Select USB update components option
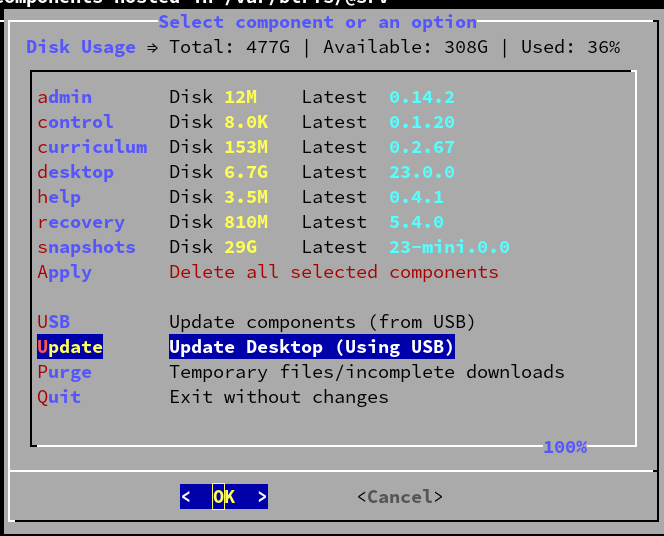 pyautogui.click(x=54, y=322)
